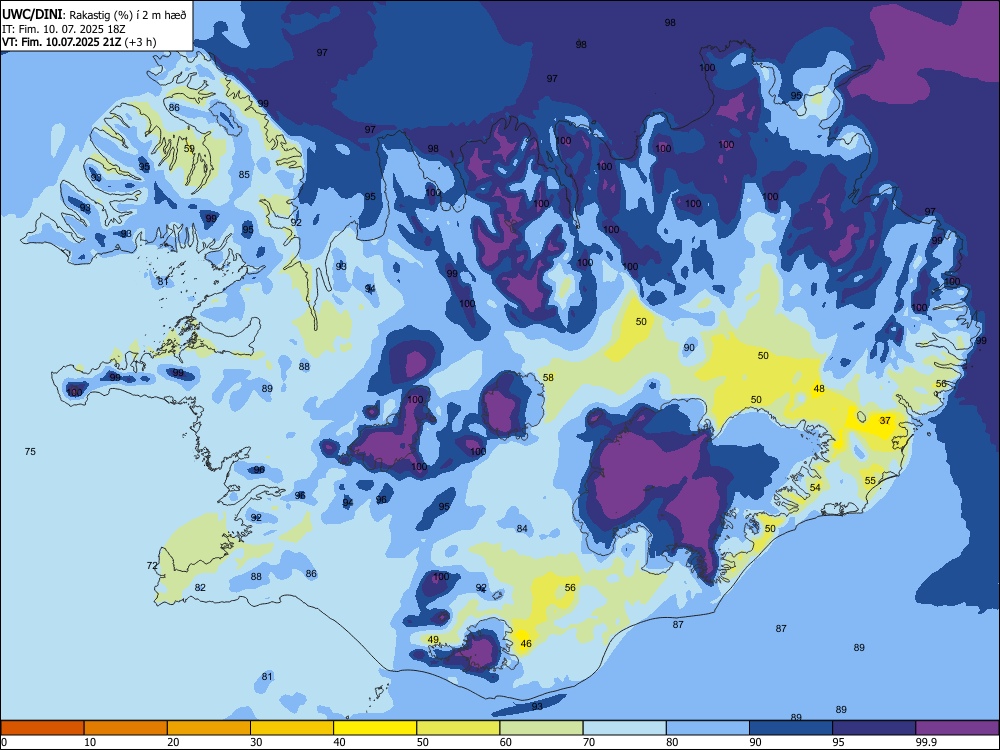Click the humidity value 48 on the map
This screenshot has height=750, width=1000.
pyautogui.click(x=819, y=388)
